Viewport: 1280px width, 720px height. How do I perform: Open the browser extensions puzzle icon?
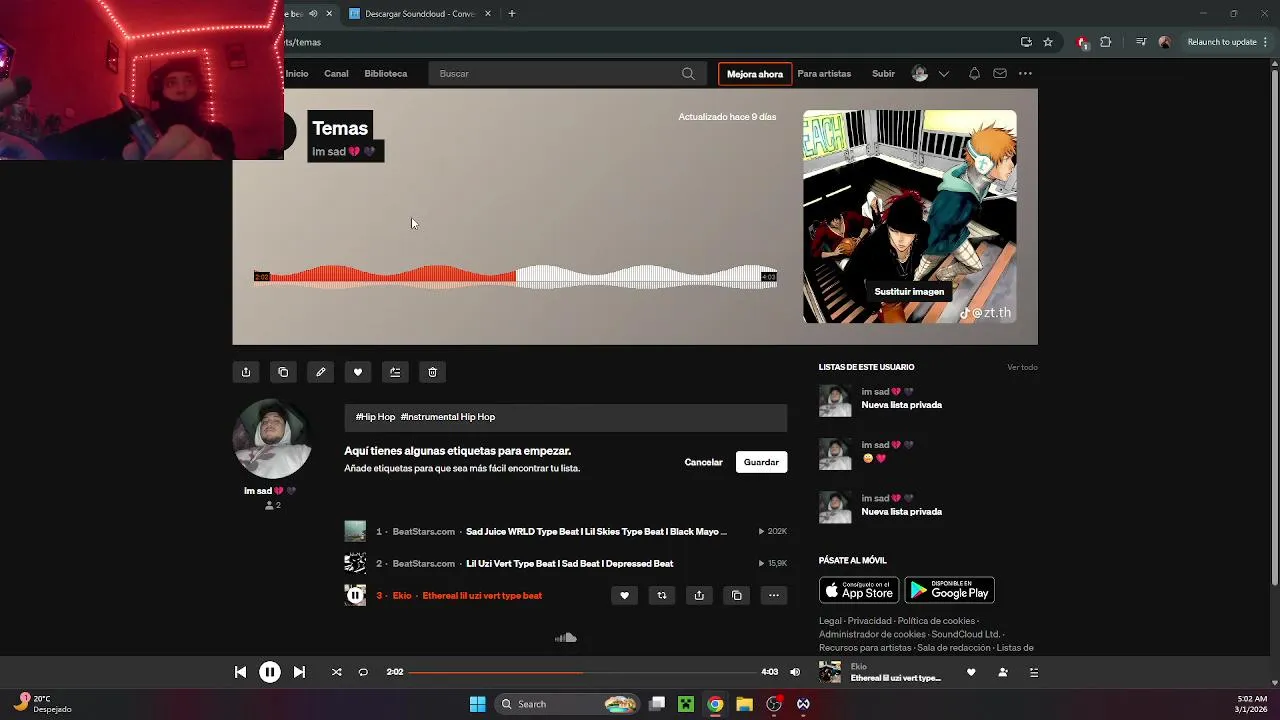click(1105, 42)
